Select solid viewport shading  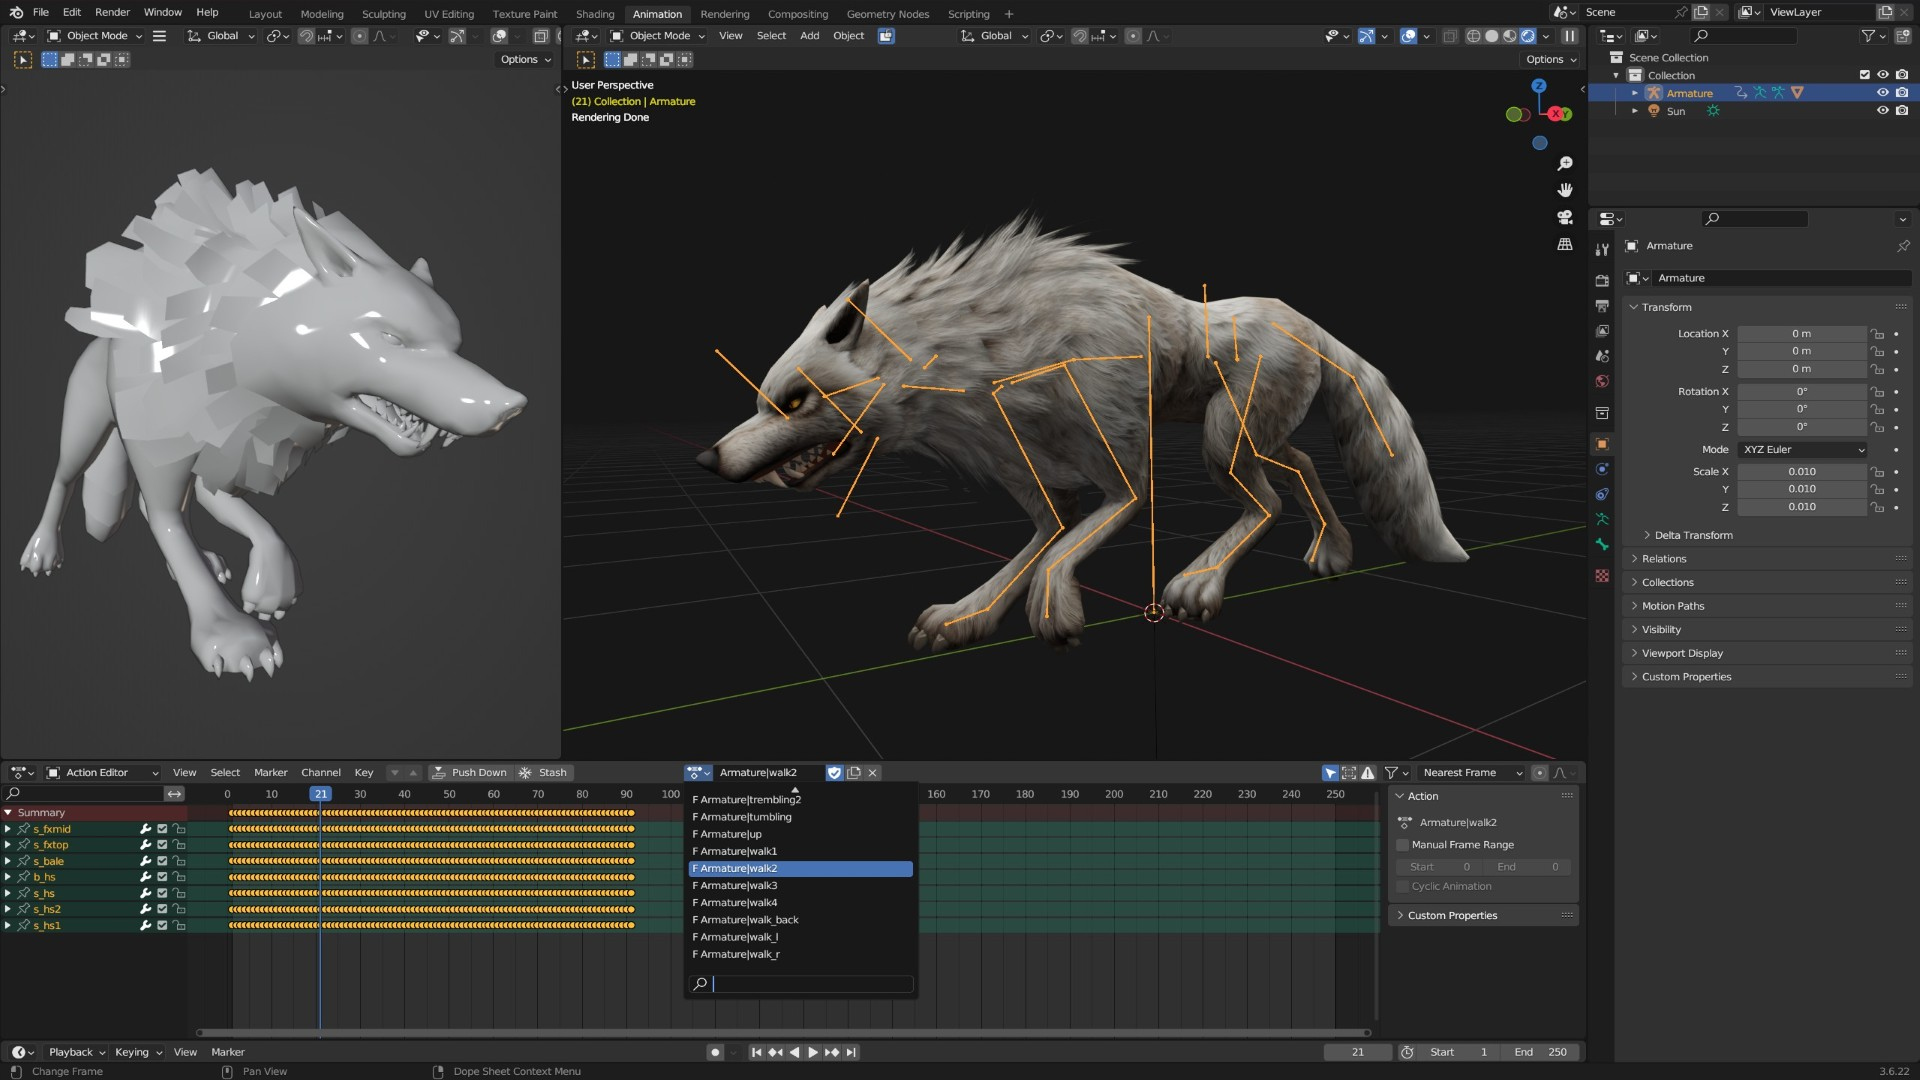[x=1491, y=36]
